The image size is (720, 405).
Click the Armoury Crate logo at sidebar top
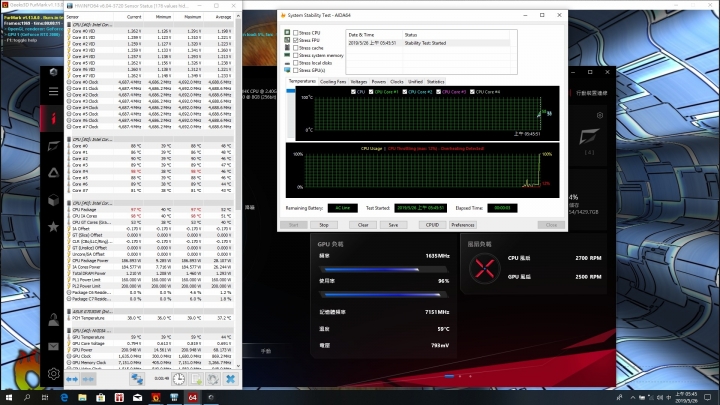coord(53,72)
